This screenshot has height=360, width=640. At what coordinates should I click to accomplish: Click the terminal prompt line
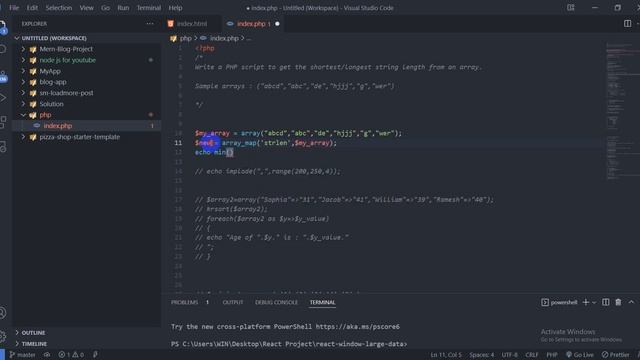[289, 344]
